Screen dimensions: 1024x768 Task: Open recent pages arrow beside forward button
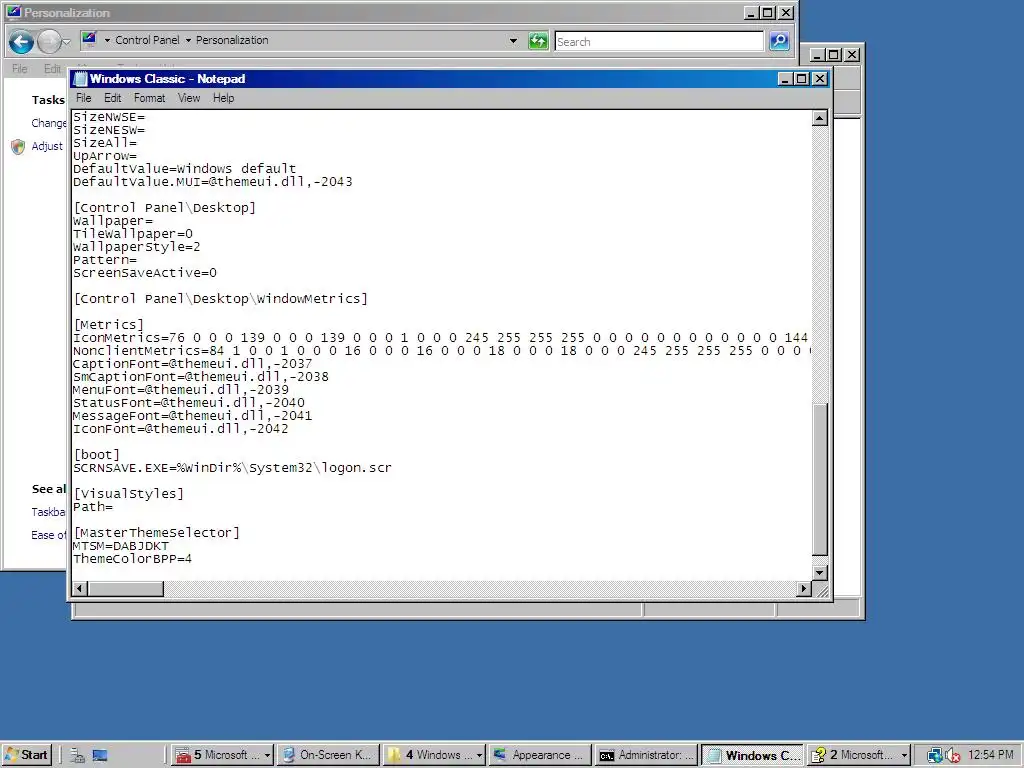[66, 42]
